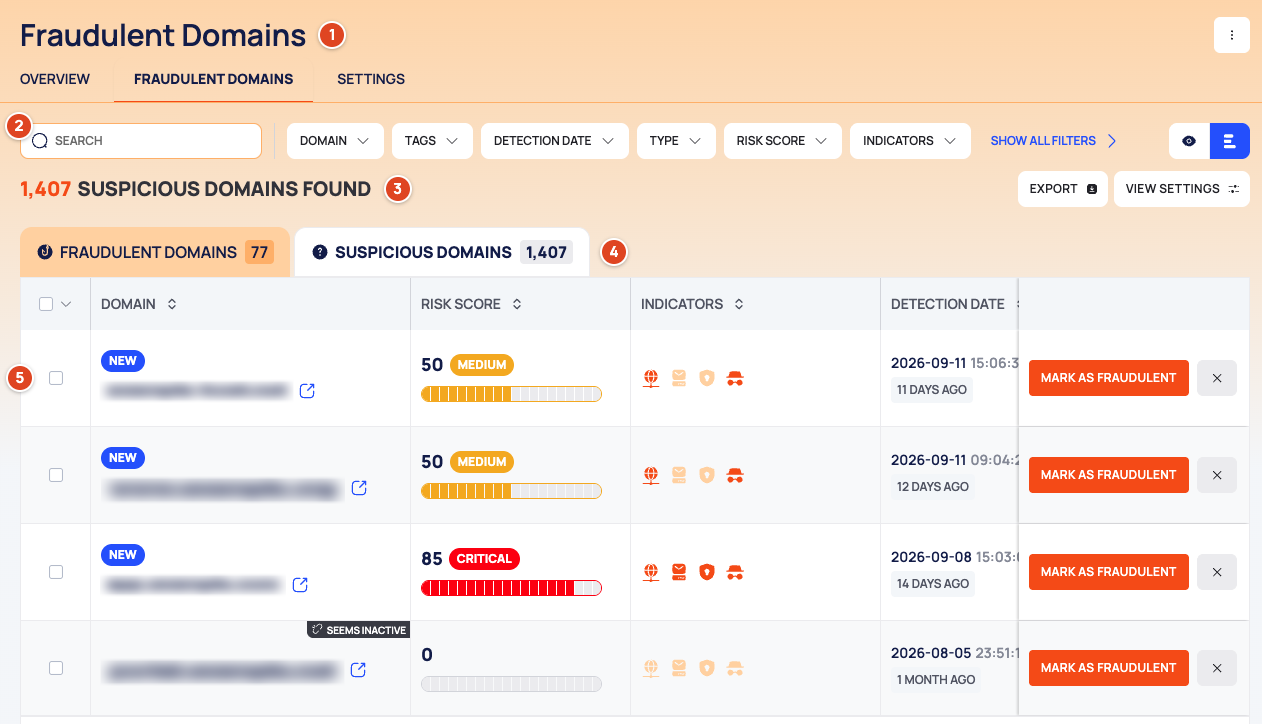Switch to Fraudulent Domains 77 list tab
The height and width of the screenshot is (724, 1262).
coord(155,252)
